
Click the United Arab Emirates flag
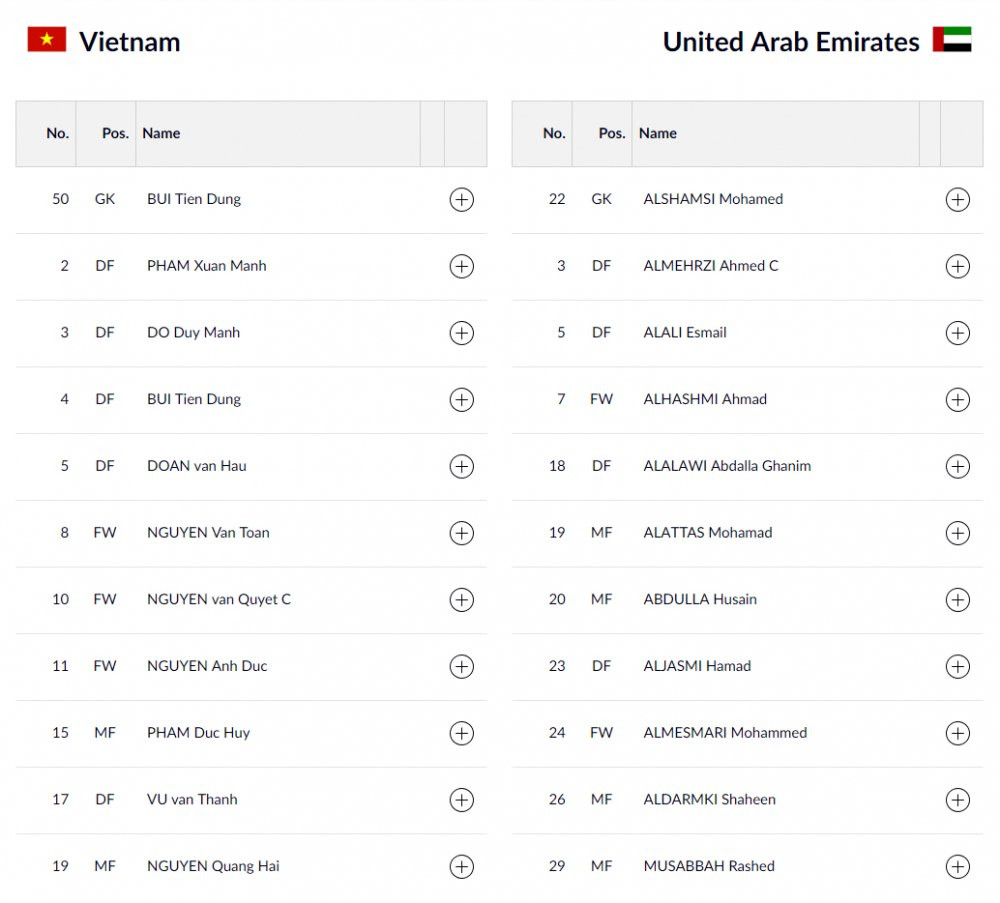951,40
